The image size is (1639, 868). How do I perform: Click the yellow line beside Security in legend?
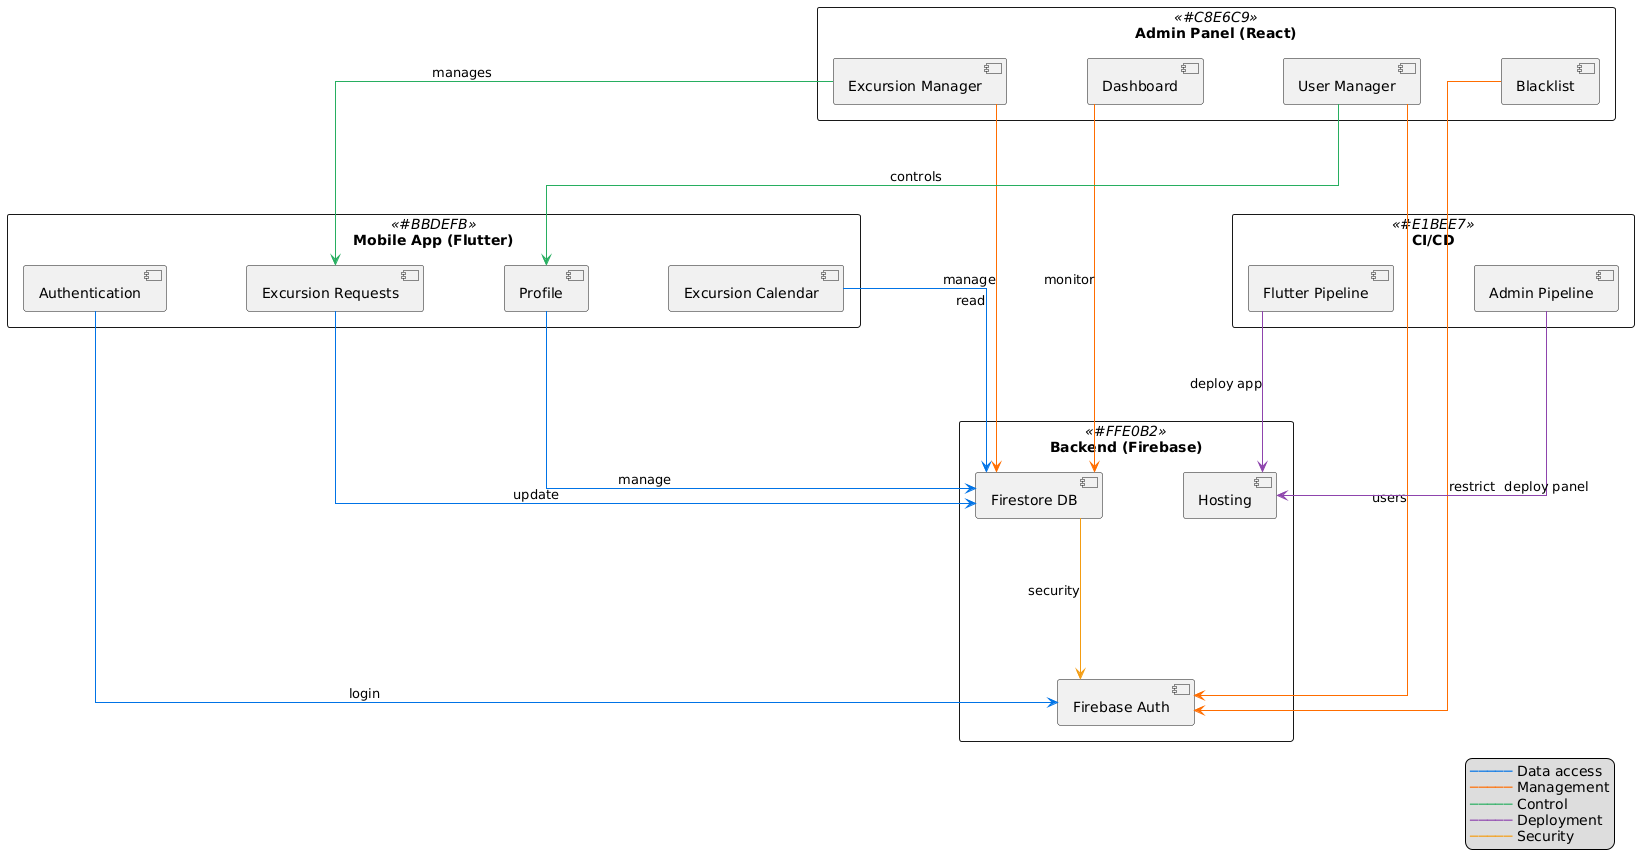click(1491, 837)
